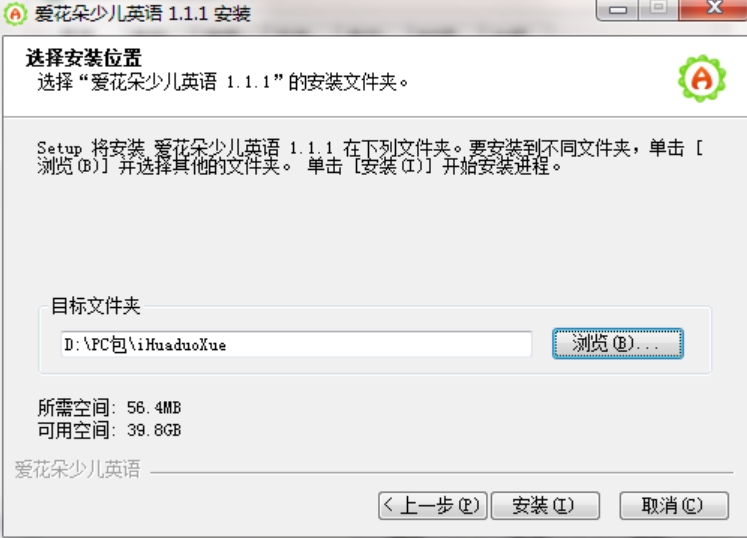Click the 可用空间: 39.8GB text
This screenshot has height=538, width=747.
pyautogui.click(x=109, y=430)
